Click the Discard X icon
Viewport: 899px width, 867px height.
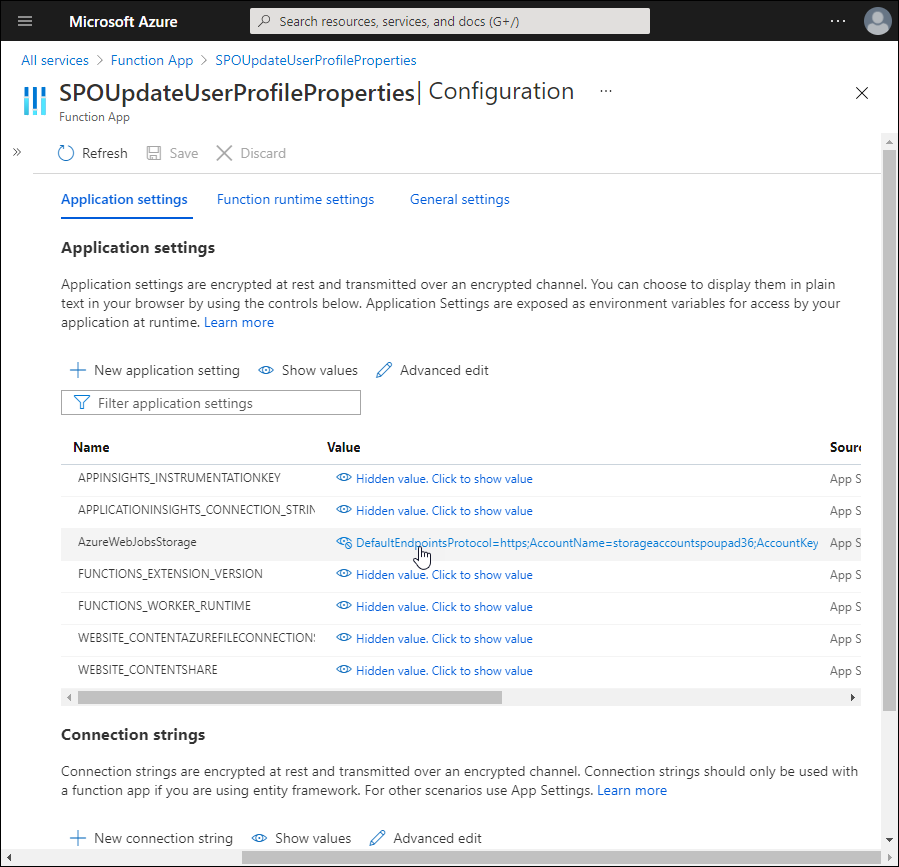click(224, 153)
